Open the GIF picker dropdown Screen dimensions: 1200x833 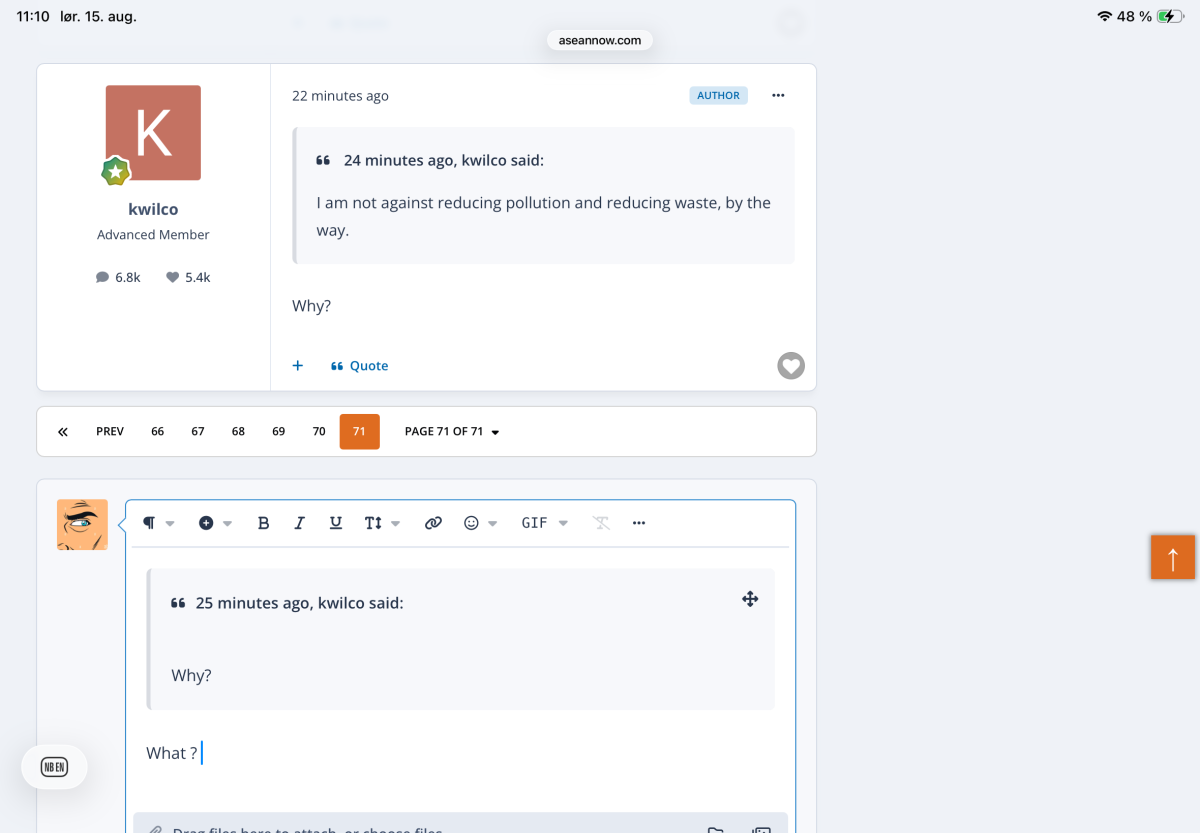545,523
